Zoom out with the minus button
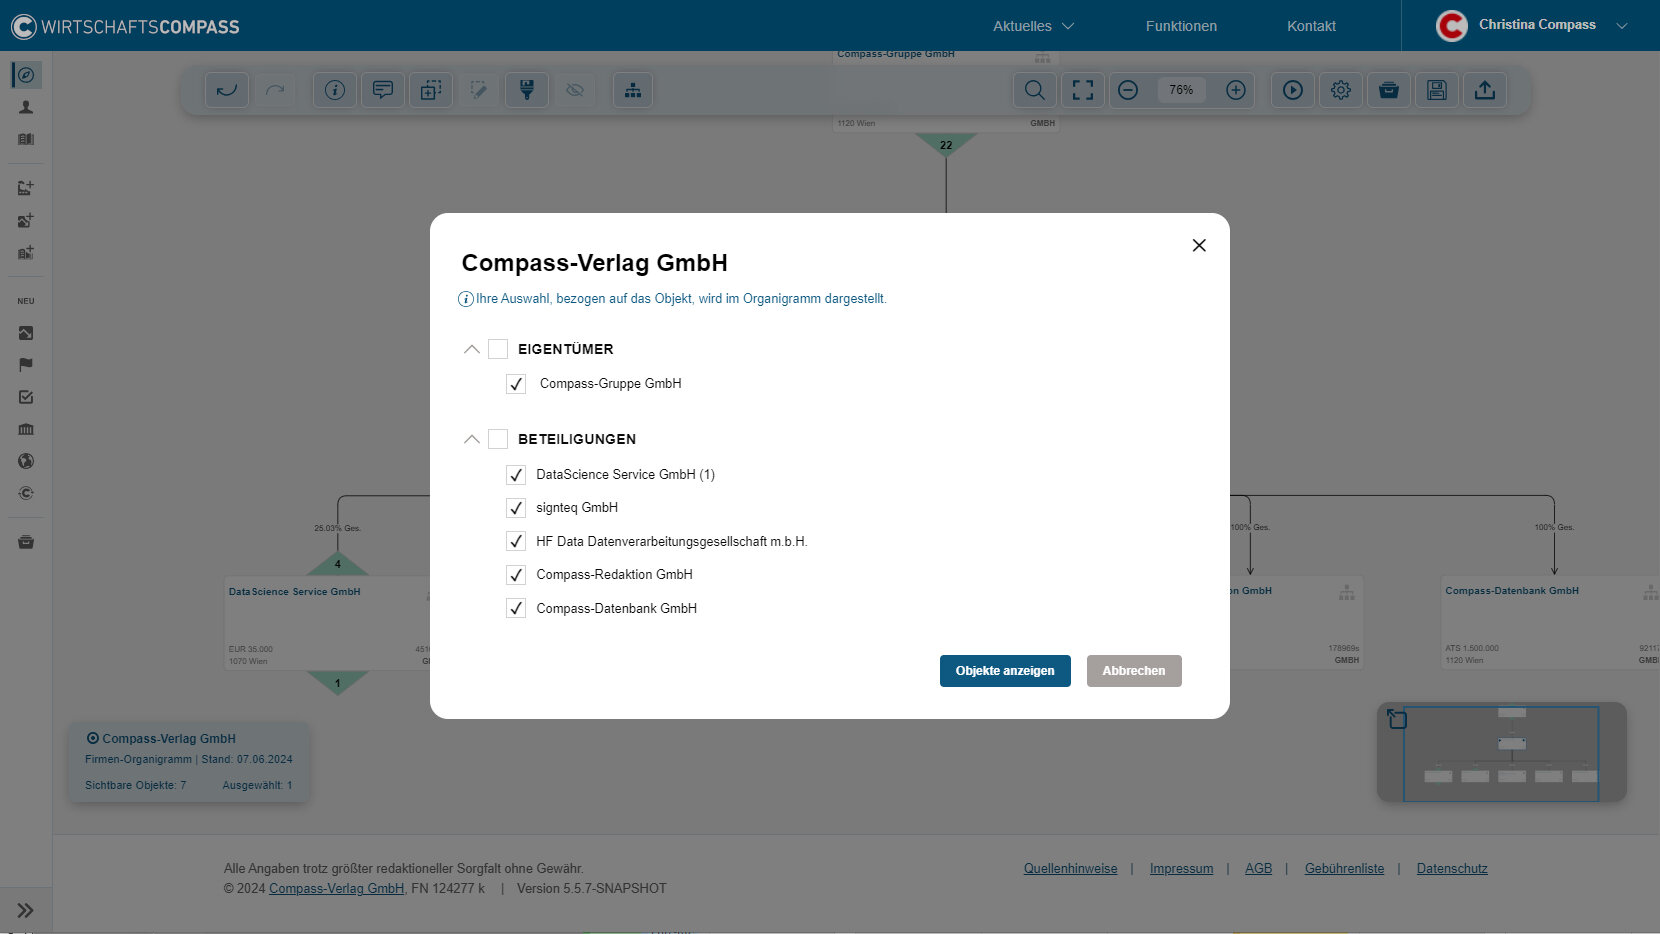Screen dimensions: 1660x934 tap(1128, 90)
